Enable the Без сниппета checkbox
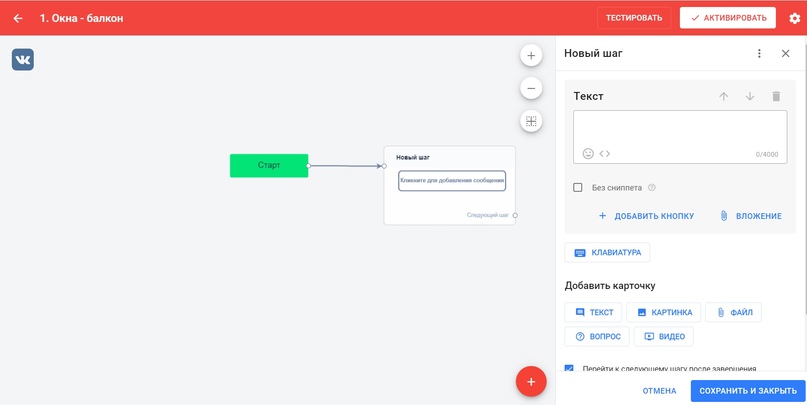 (x=578, y=187)
